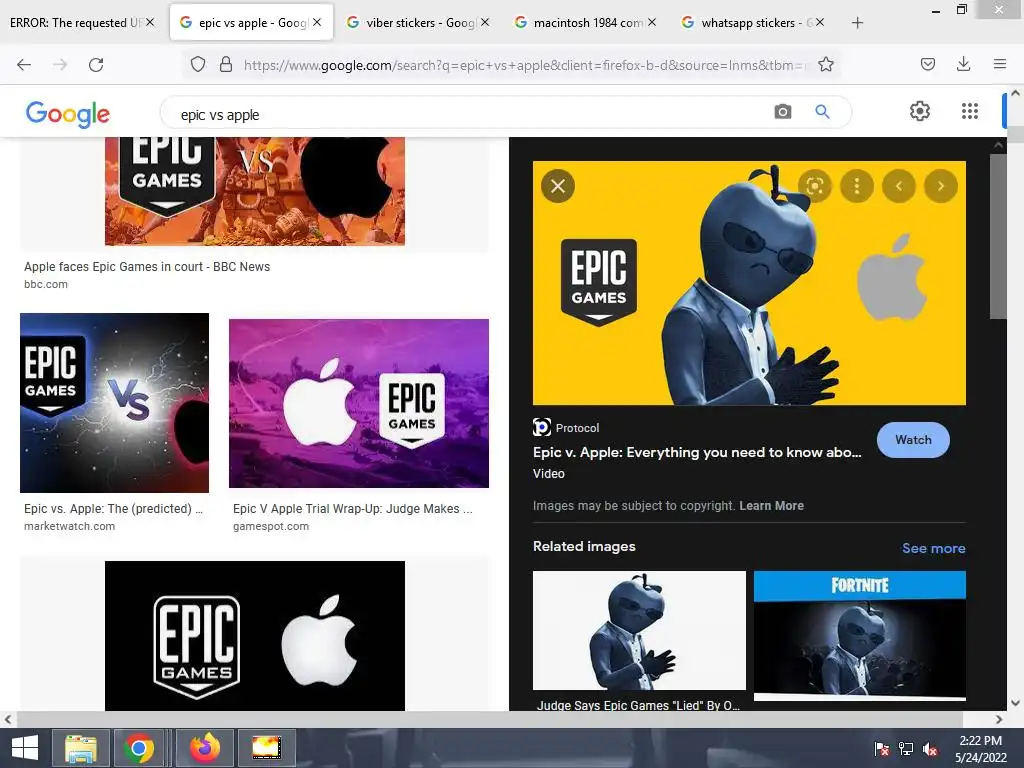Screen dimensions: 1024x768
Task: Click the Epic vs. Apple: The (predicted) caption
Action: tap(114, 509)
